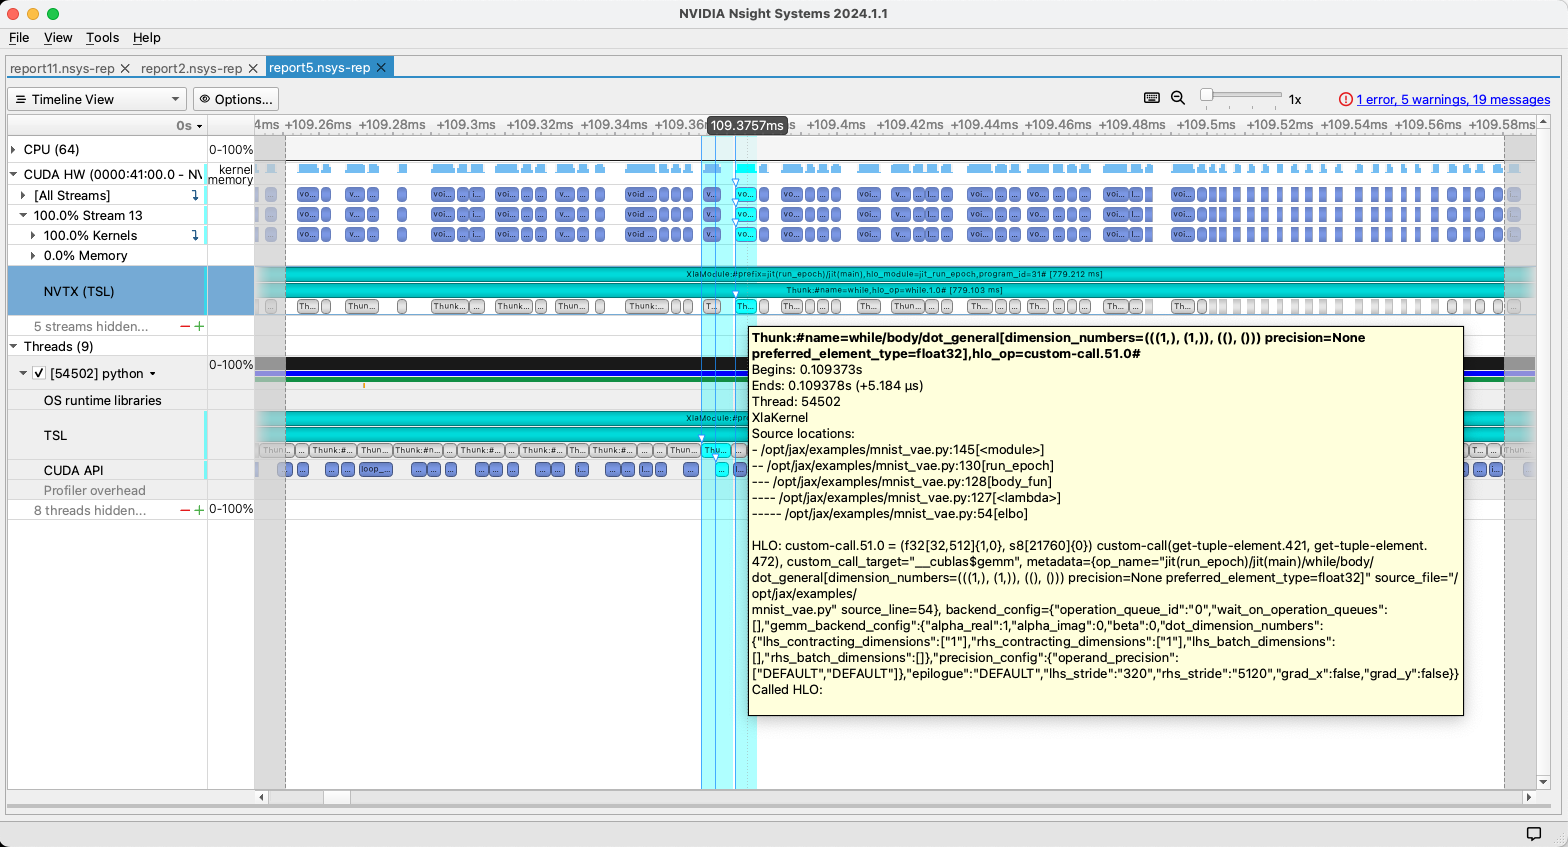Open the File menu

(x=19, y=37)
